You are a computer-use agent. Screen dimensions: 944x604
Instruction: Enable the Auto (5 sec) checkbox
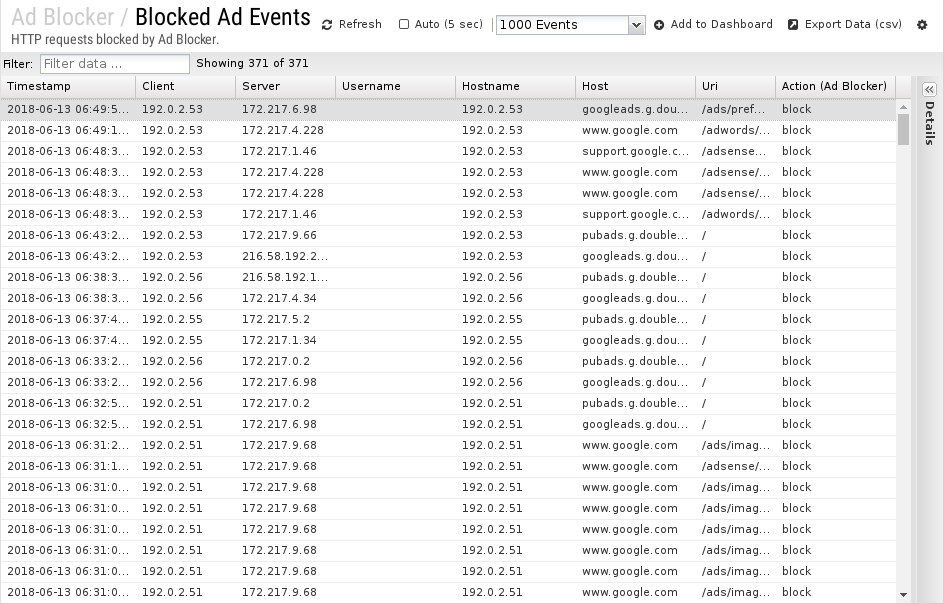click(404, 24)
